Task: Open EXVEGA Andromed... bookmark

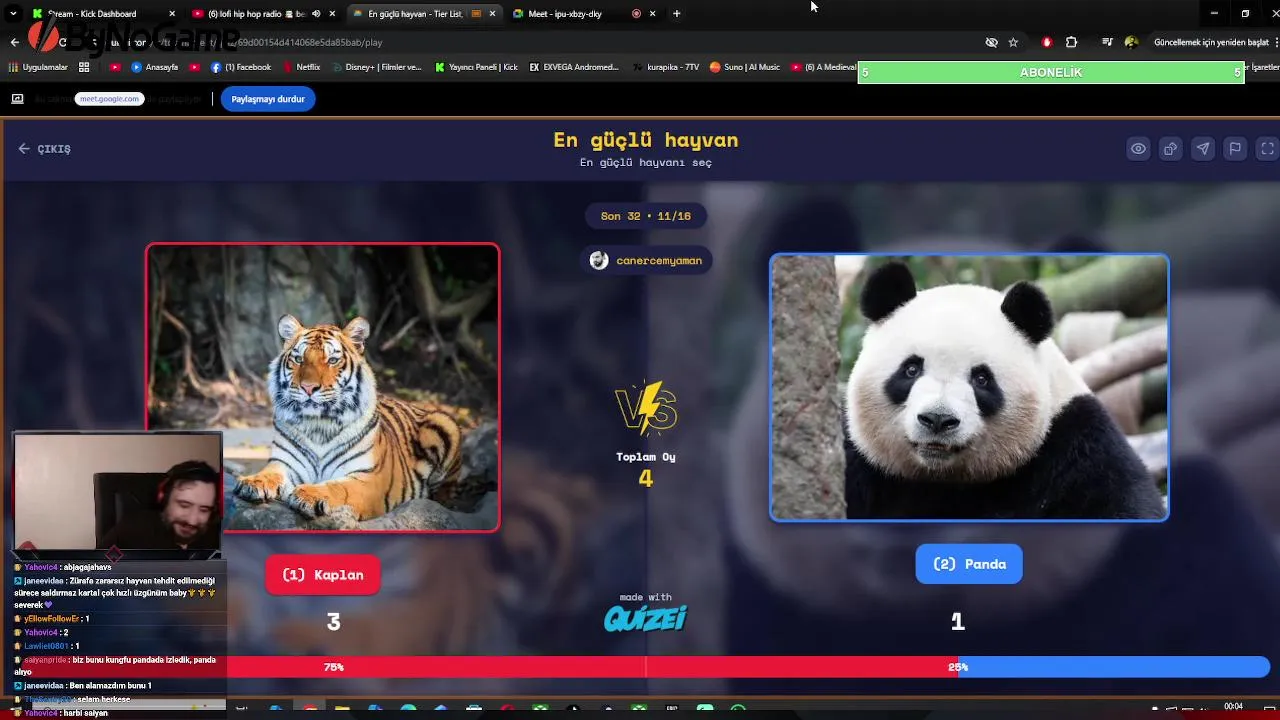Action: (x=574, y=67)
